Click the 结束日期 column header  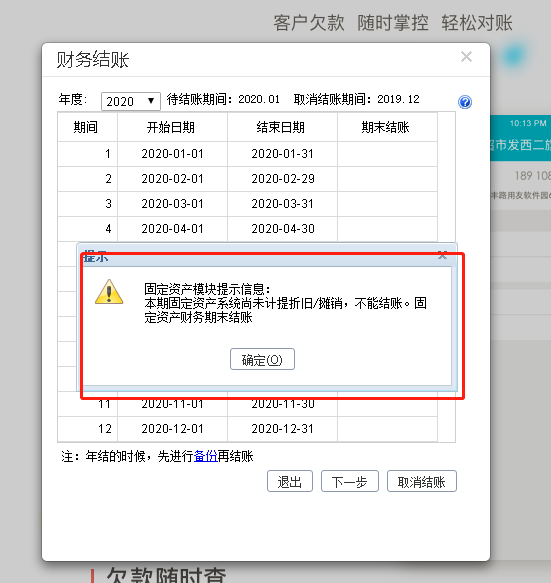(x=281, y=128)
